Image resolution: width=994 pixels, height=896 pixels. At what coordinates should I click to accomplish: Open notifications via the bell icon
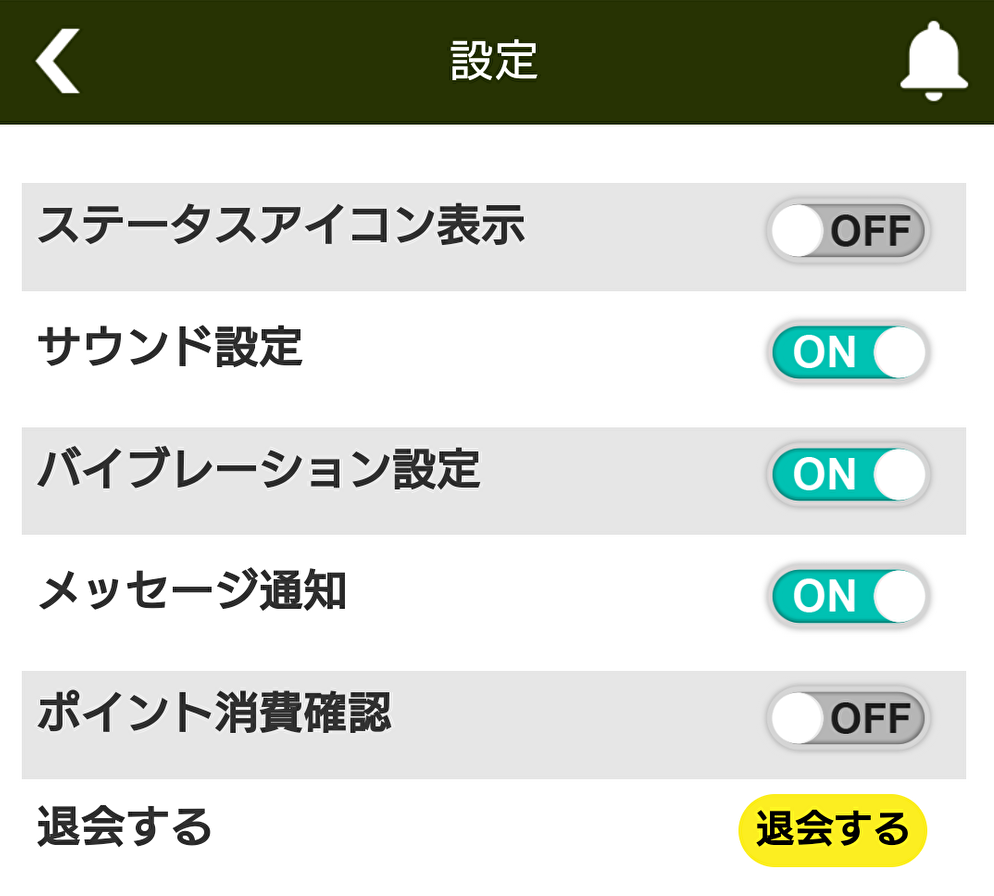[x=934, y=61]
